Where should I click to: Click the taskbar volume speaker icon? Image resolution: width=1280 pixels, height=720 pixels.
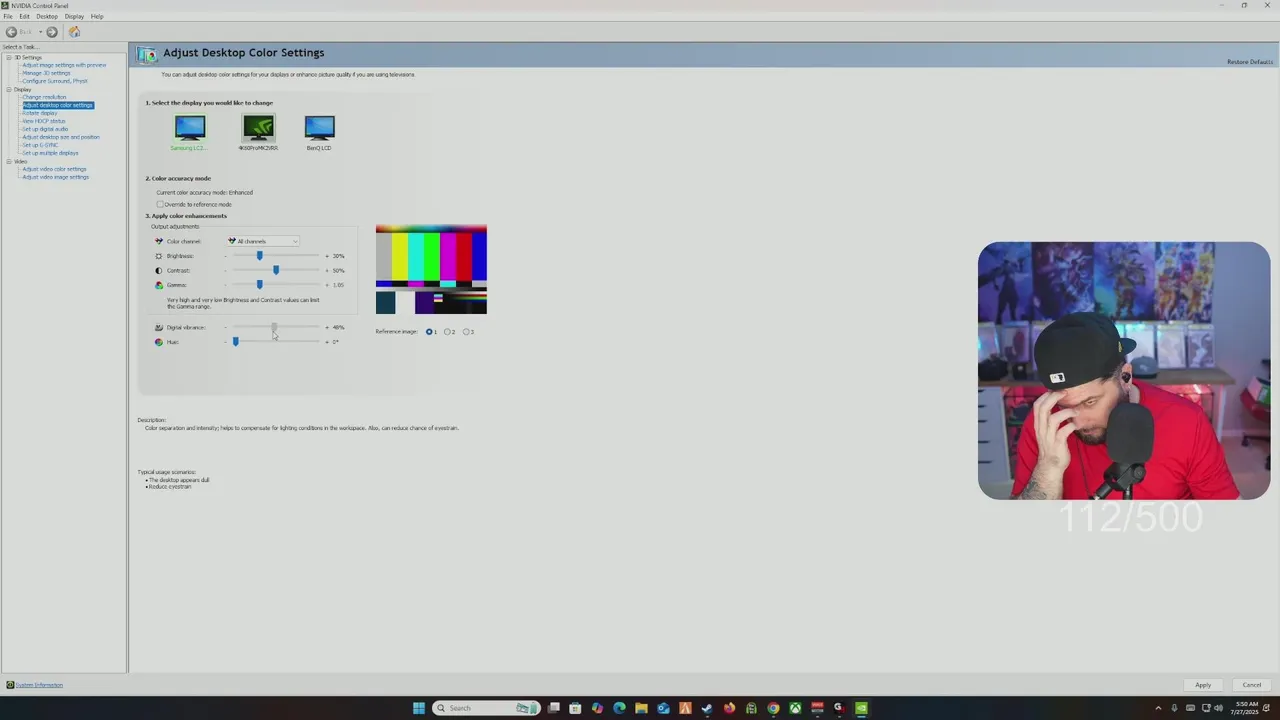[1218, 708]
